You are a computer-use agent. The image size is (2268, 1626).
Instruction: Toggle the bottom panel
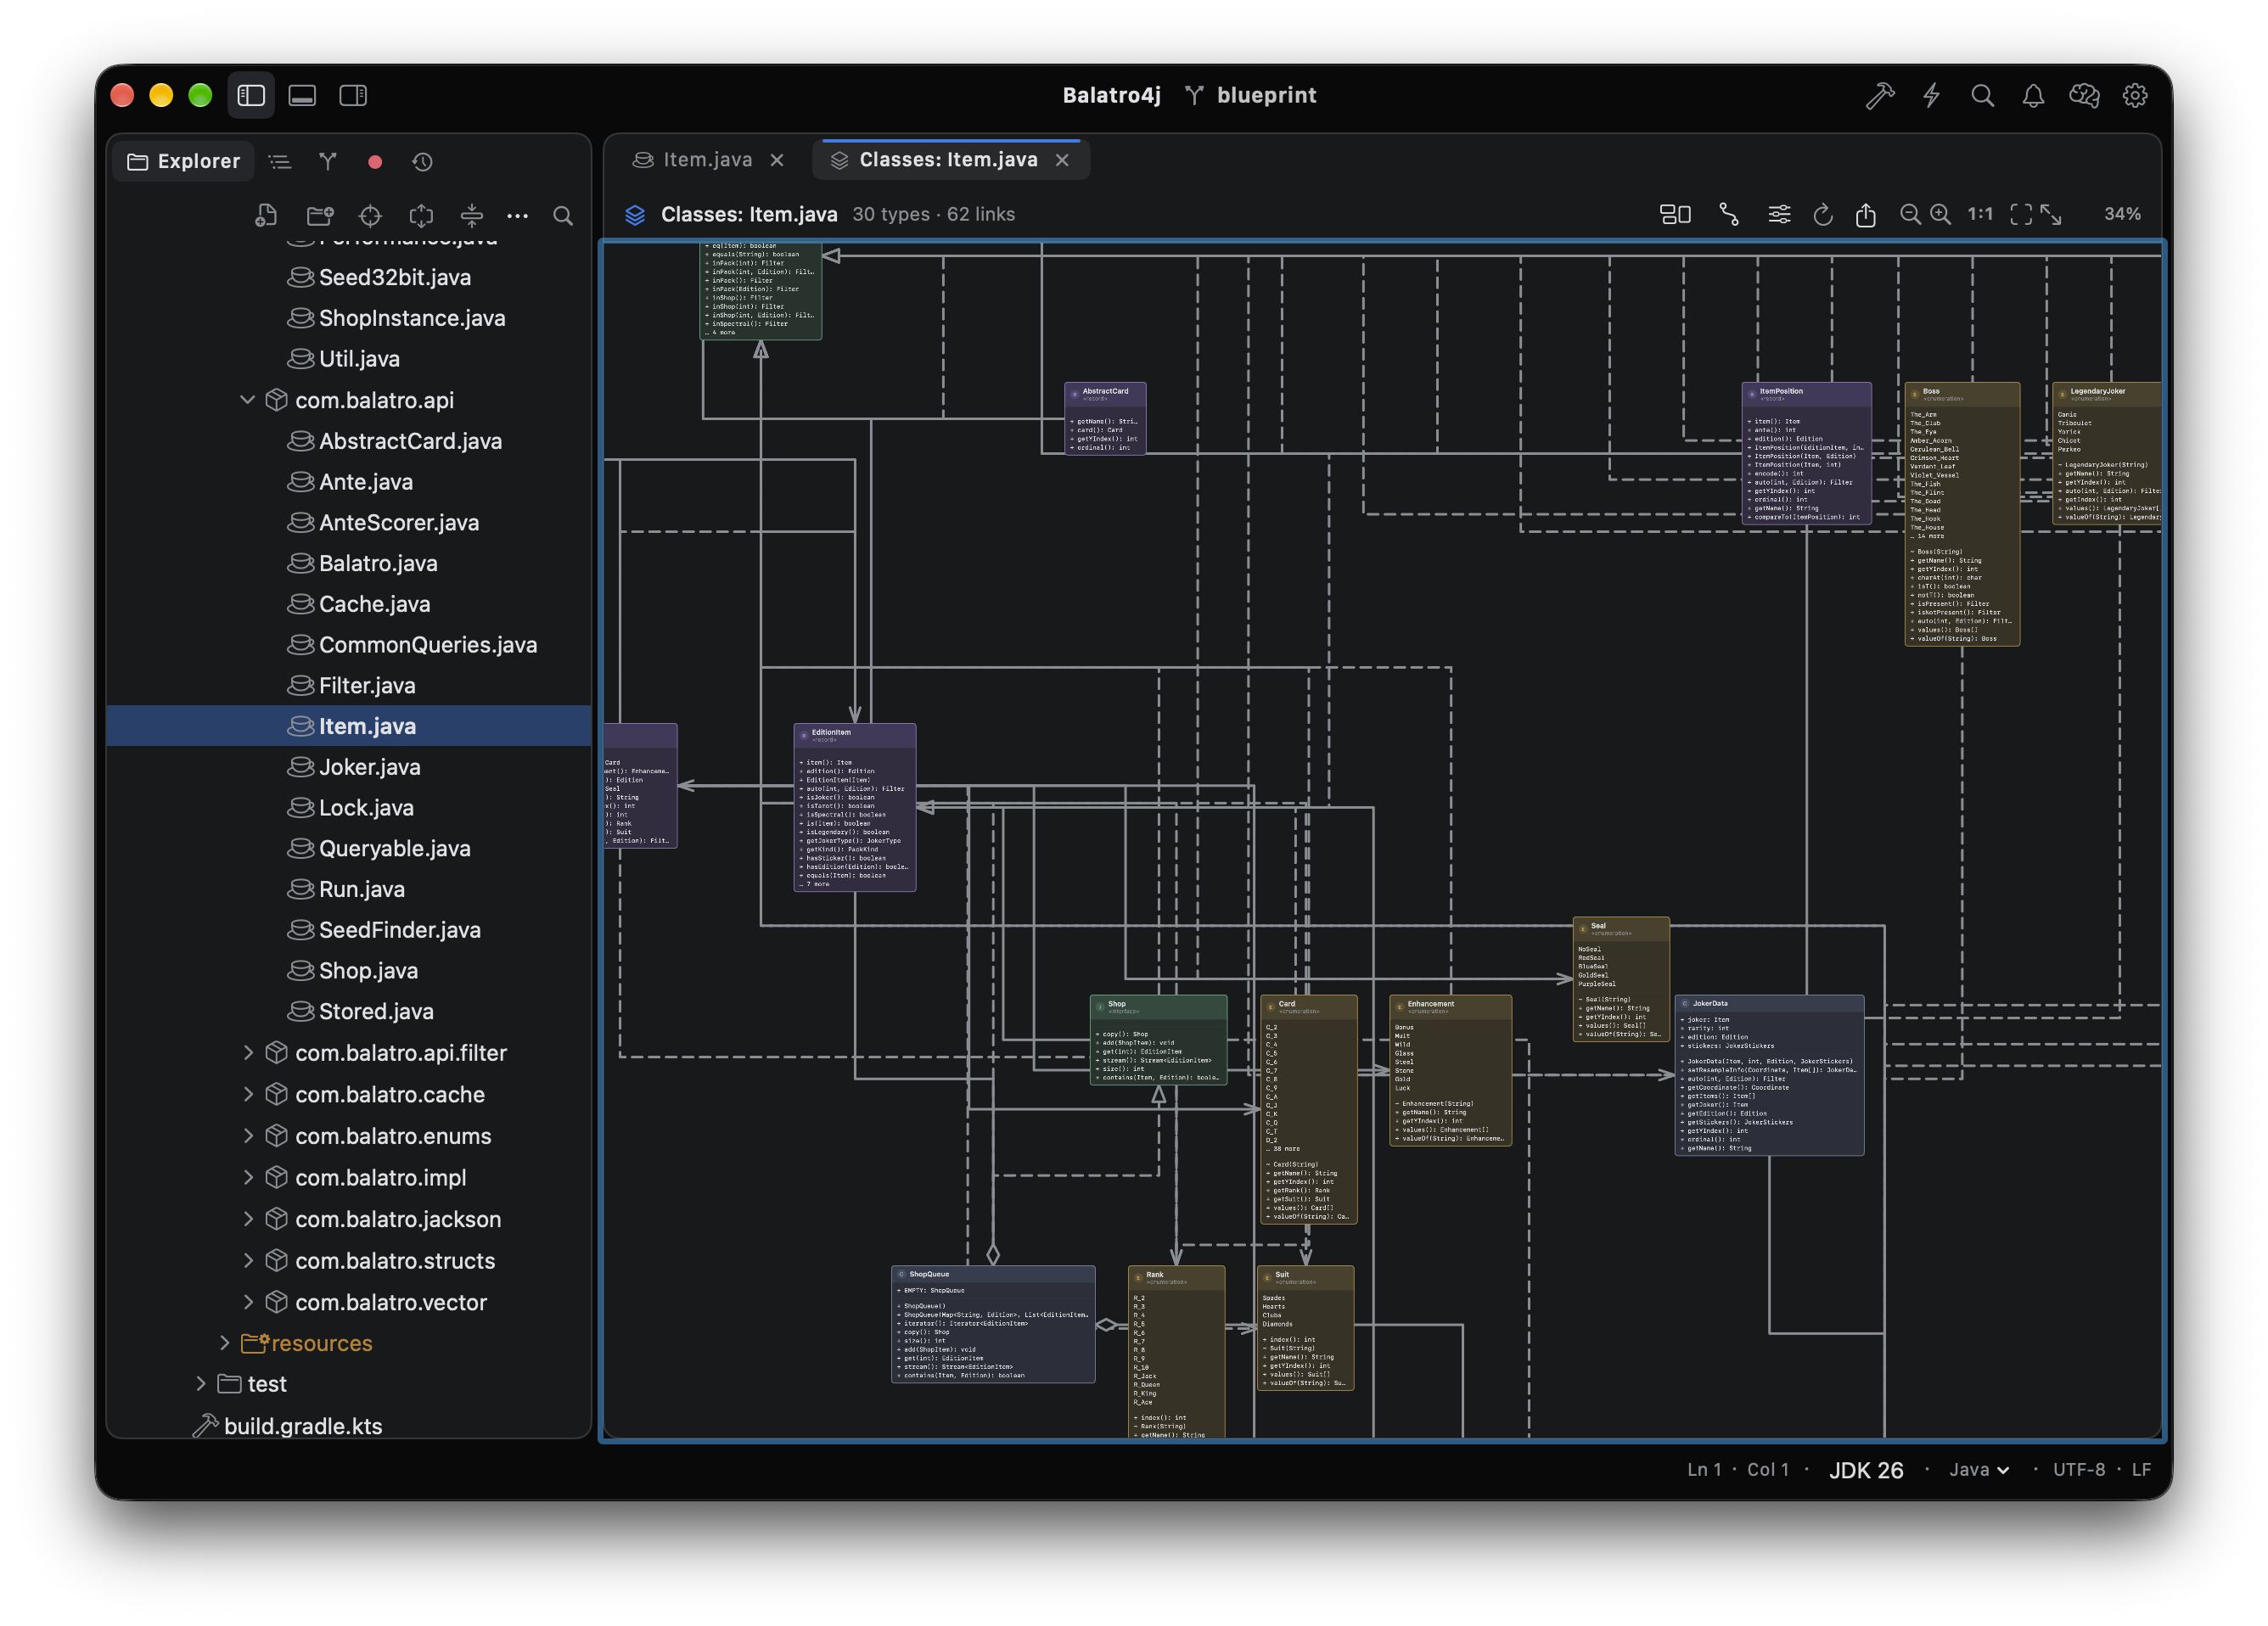click(302, 95)
